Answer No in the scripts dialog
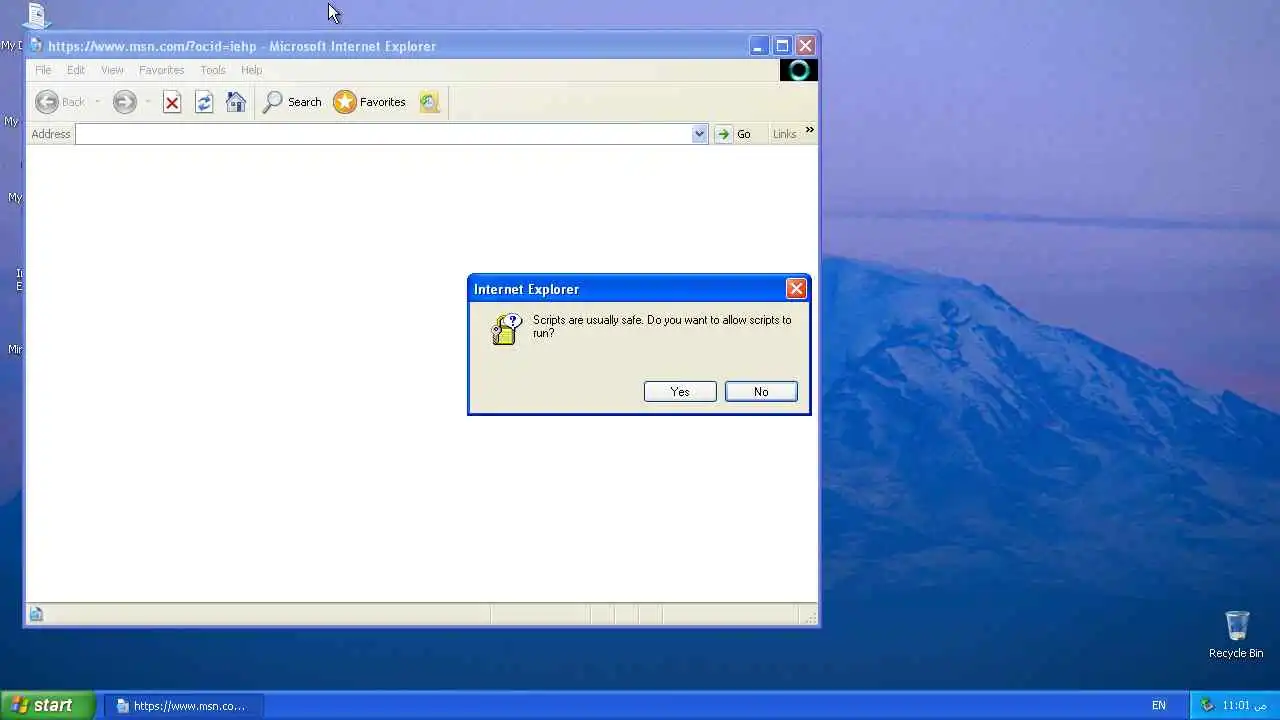Viewport: 1280px width, 720px height. 761,392
